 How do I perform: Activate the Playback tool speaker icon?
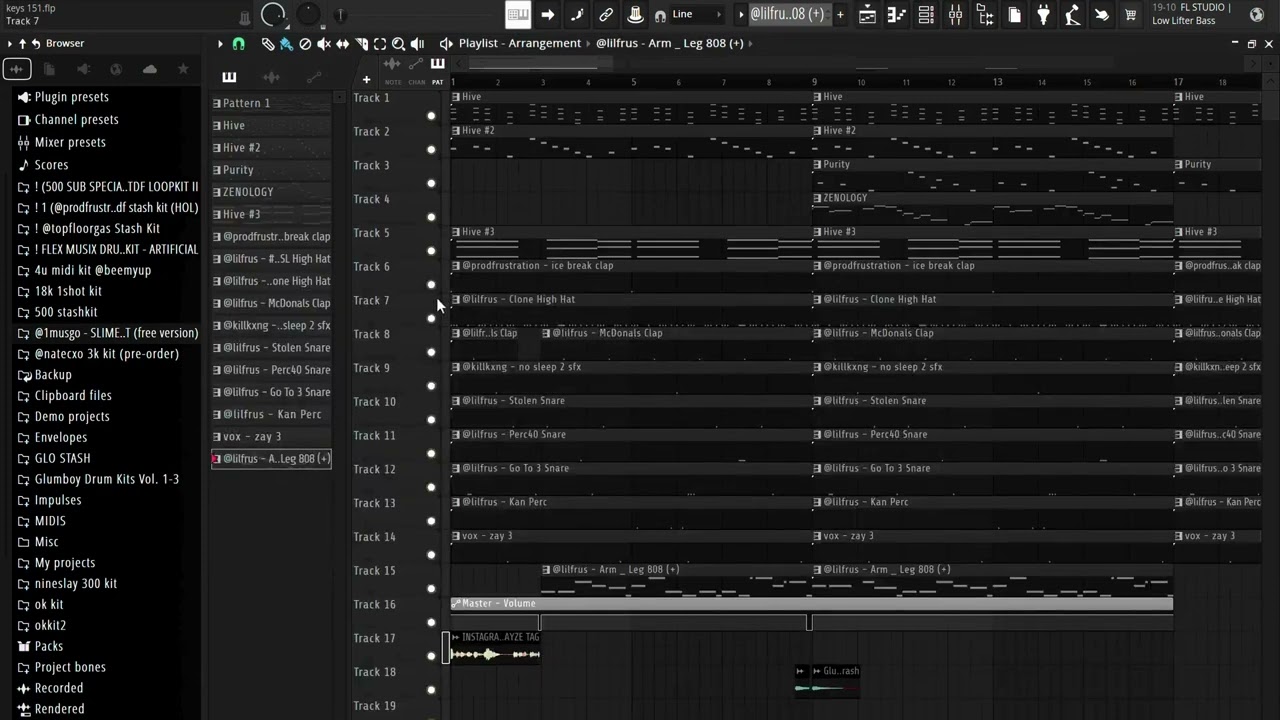click(417, 44)
